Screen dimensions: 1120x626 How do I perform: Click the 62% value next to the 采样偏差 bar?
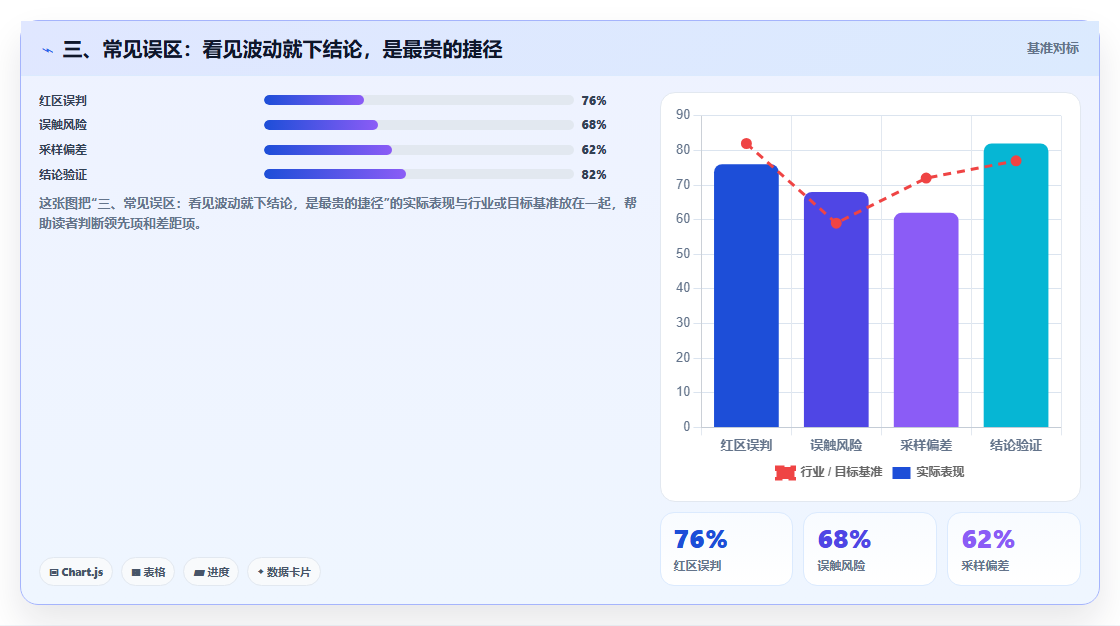(594, 150)
